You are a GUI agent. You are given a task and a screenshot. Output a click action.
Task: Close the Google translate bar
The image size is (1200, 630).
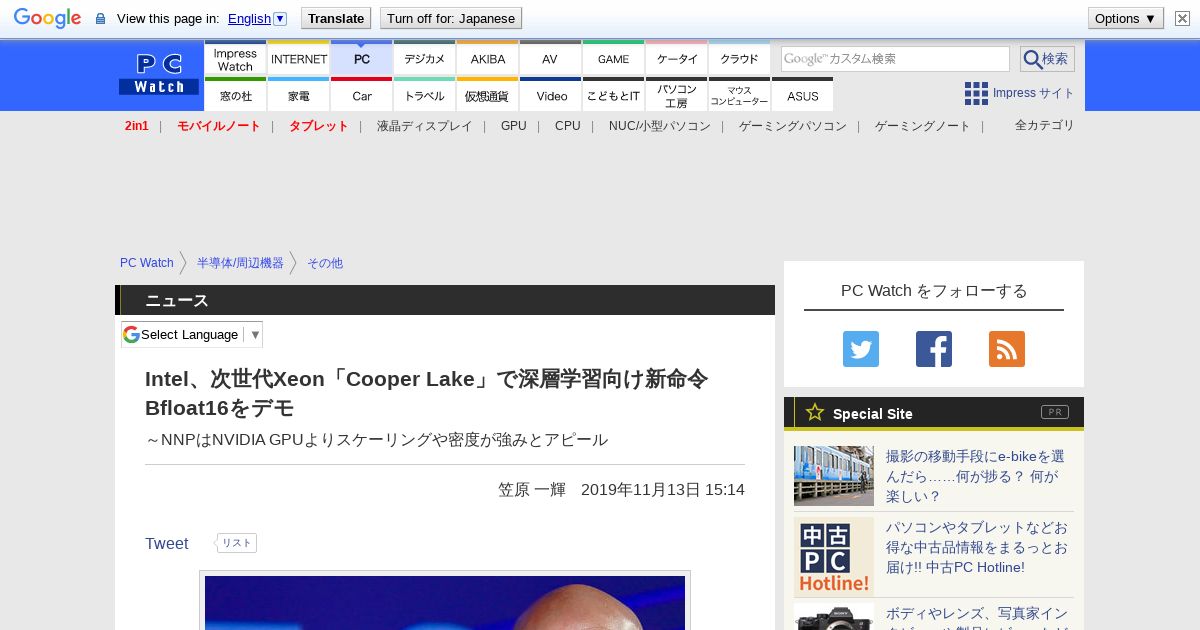pyautogui.click(x=1182, y=18)
